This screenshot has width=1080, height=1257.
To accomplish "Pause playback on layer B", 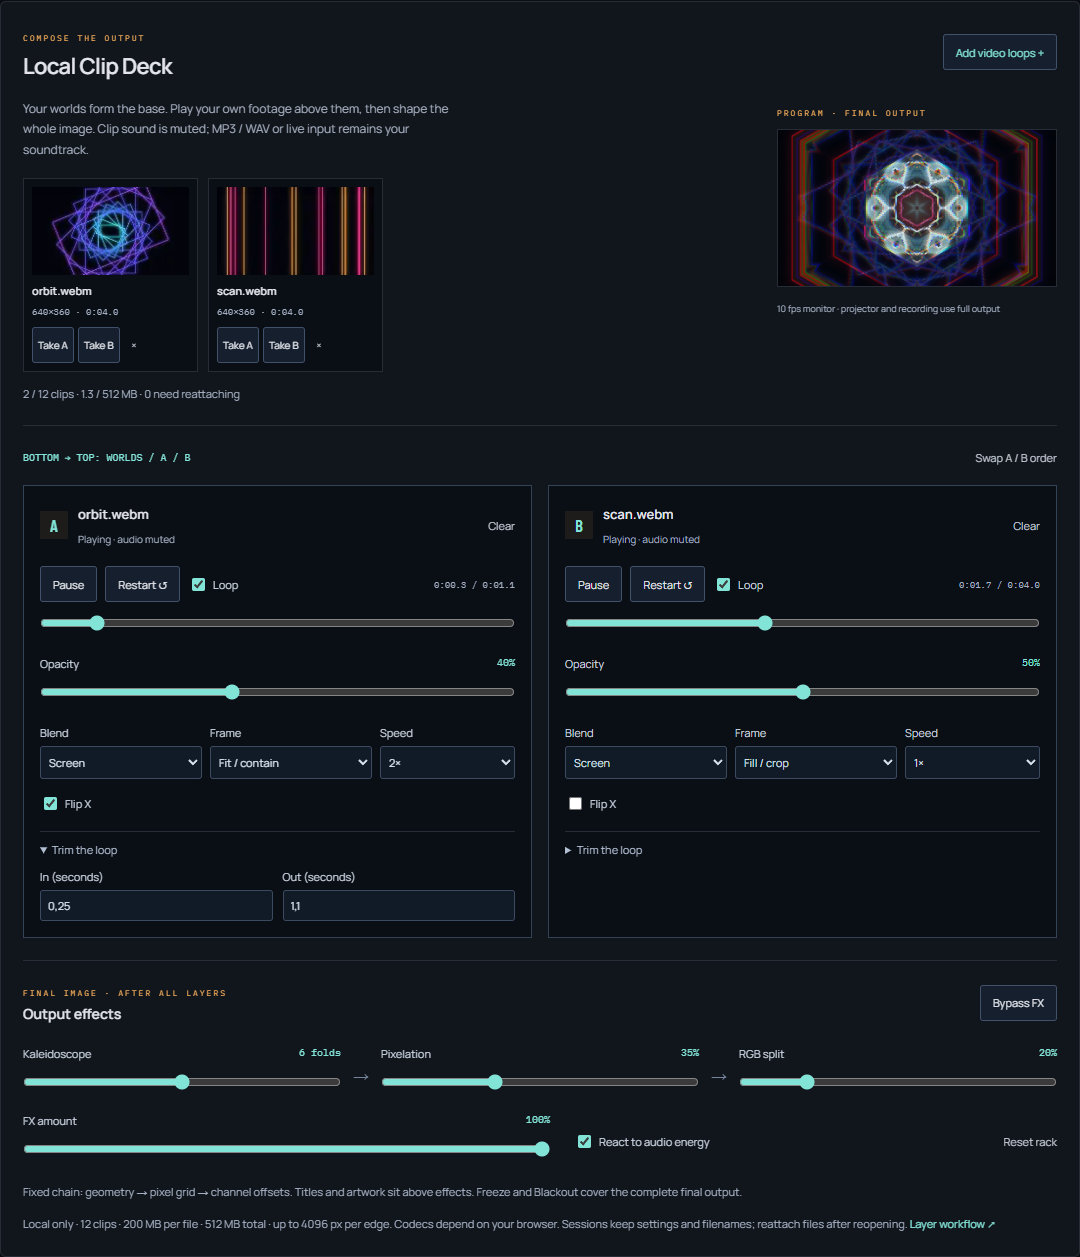I will click(593, 585).
